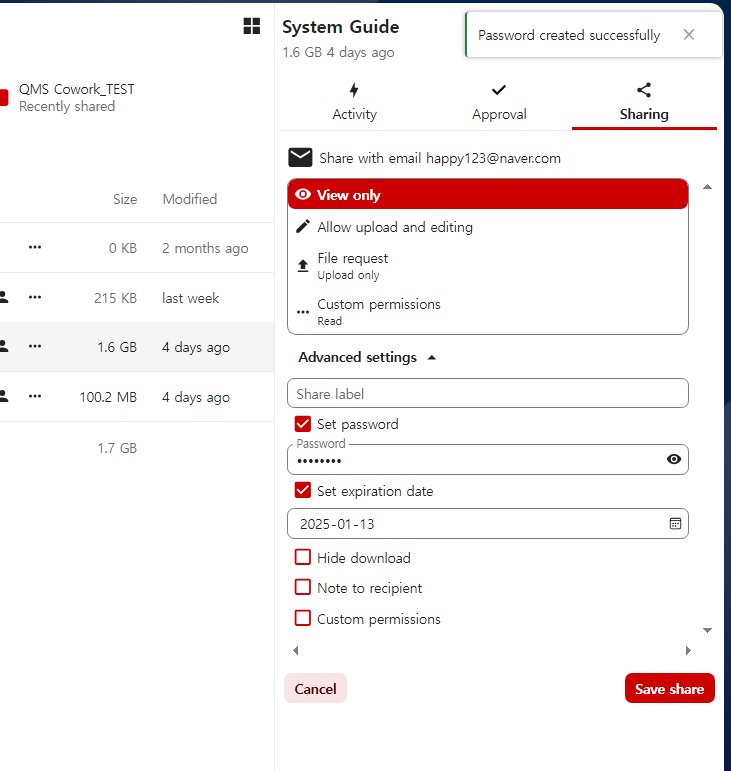This screenshot has width=731, height=771.
Task: Select 'File request' upload only option
Action: click(x=352, y=265)
